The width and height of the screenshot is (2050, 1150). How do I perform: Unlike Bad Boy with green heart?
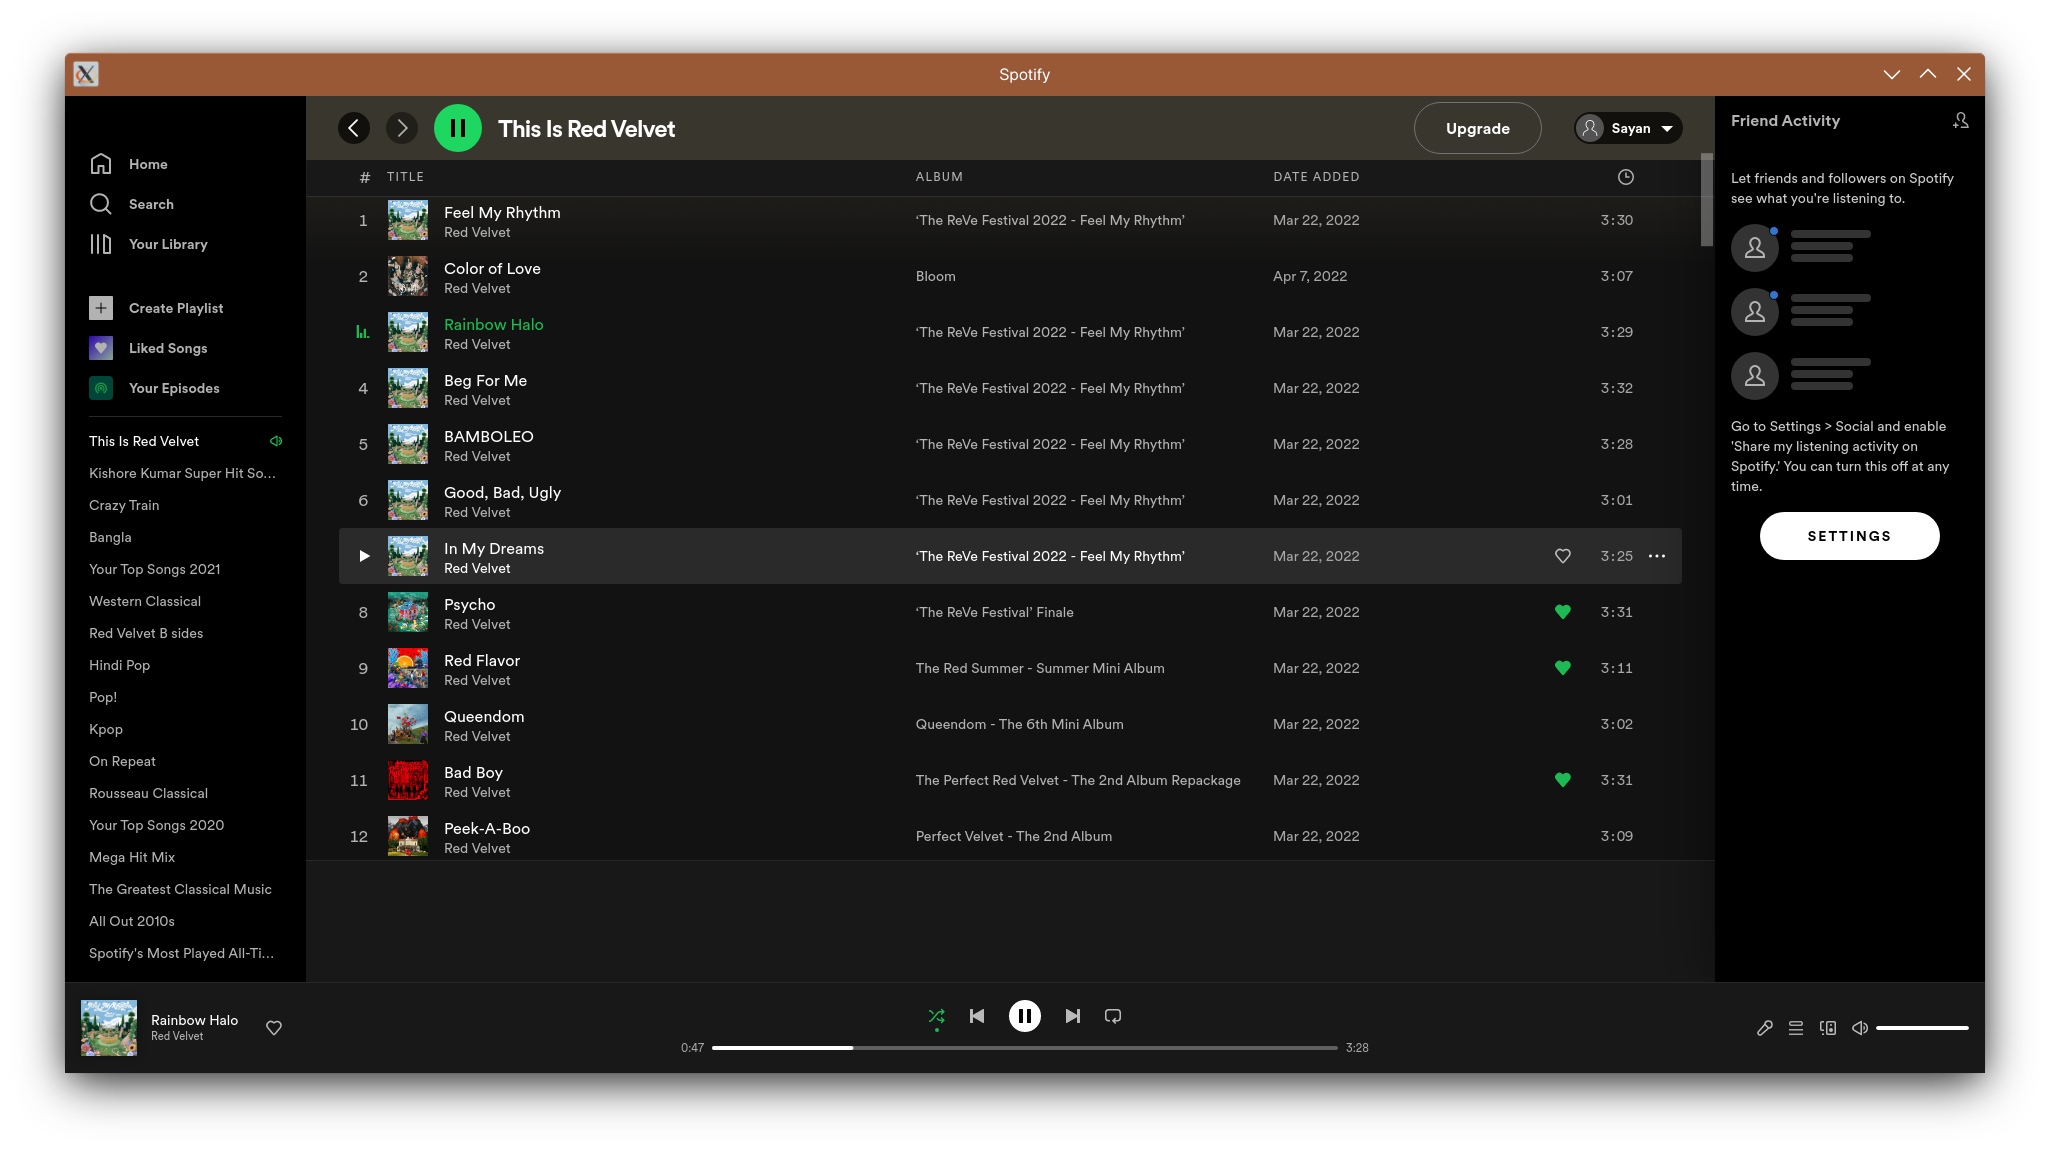coord(1562,780)
